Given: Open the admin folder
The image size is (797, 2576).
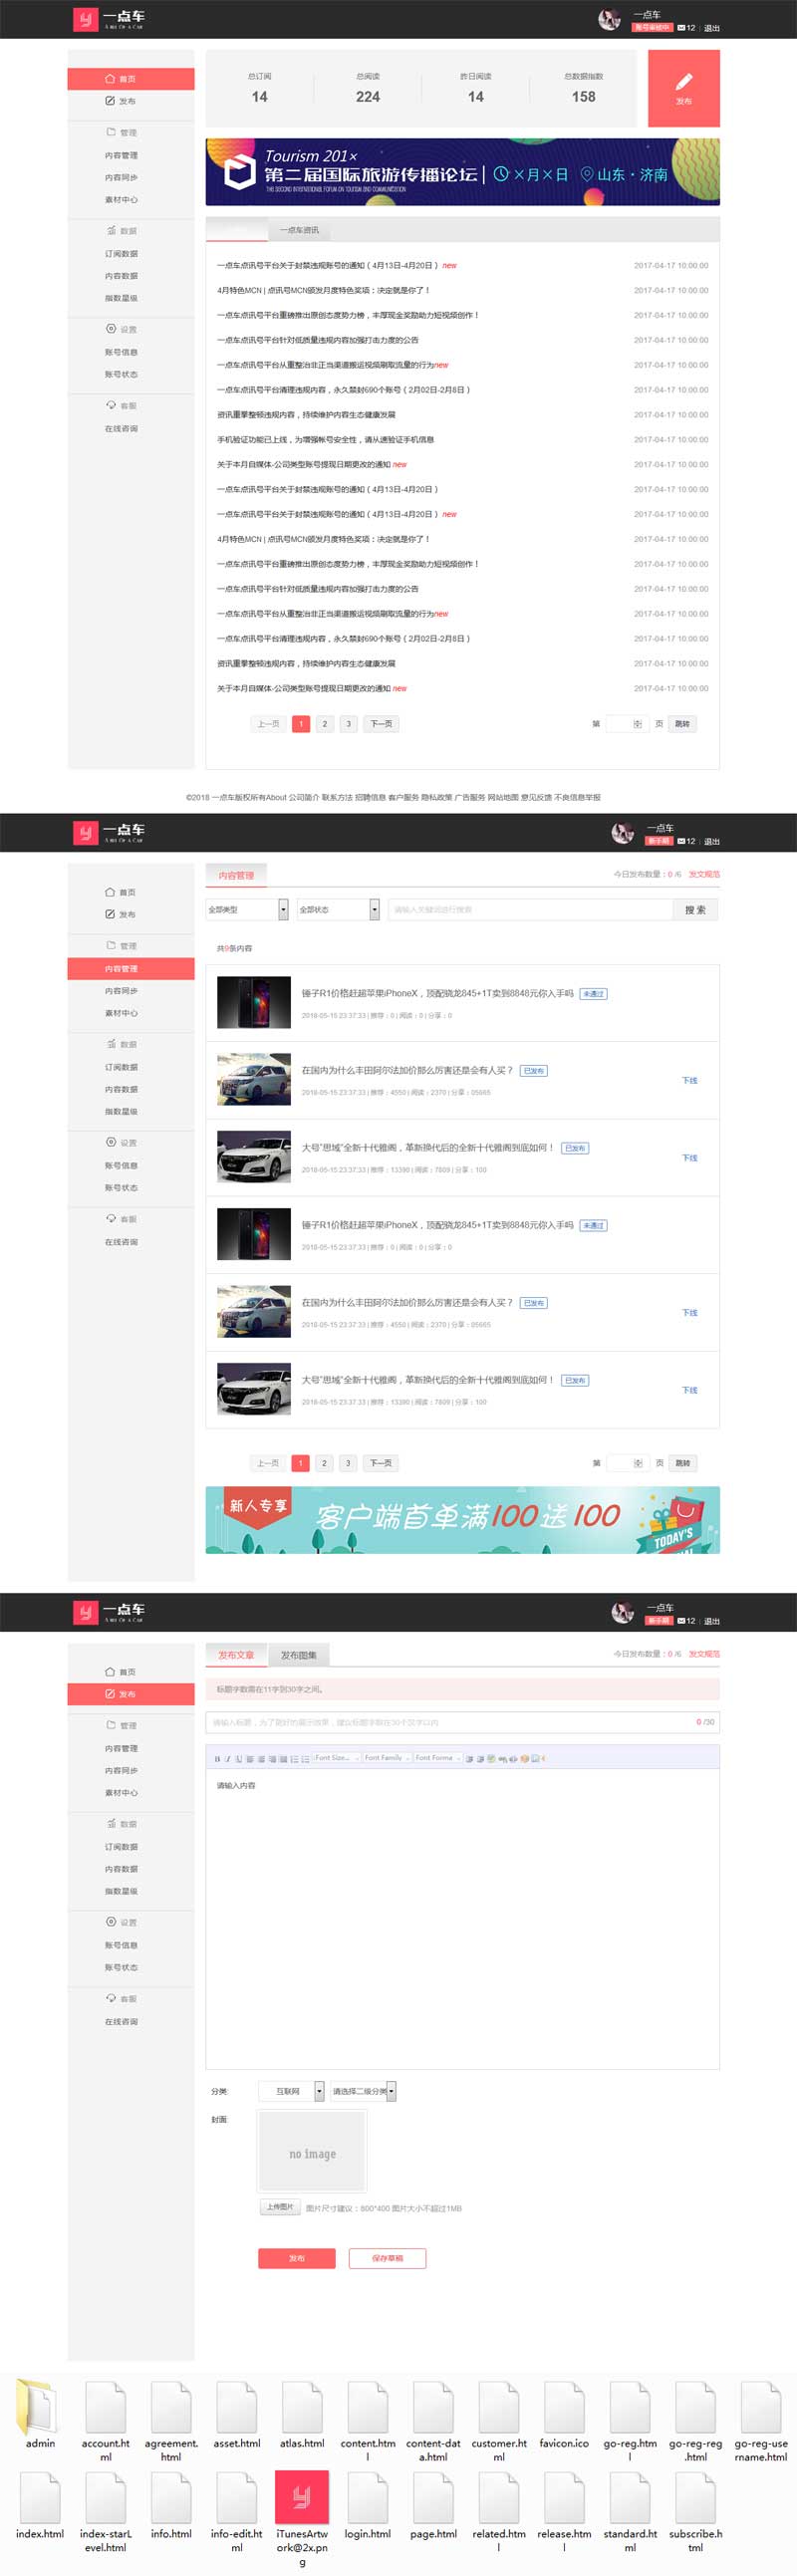Looking at the screenshot, I should click(40, 2414).
